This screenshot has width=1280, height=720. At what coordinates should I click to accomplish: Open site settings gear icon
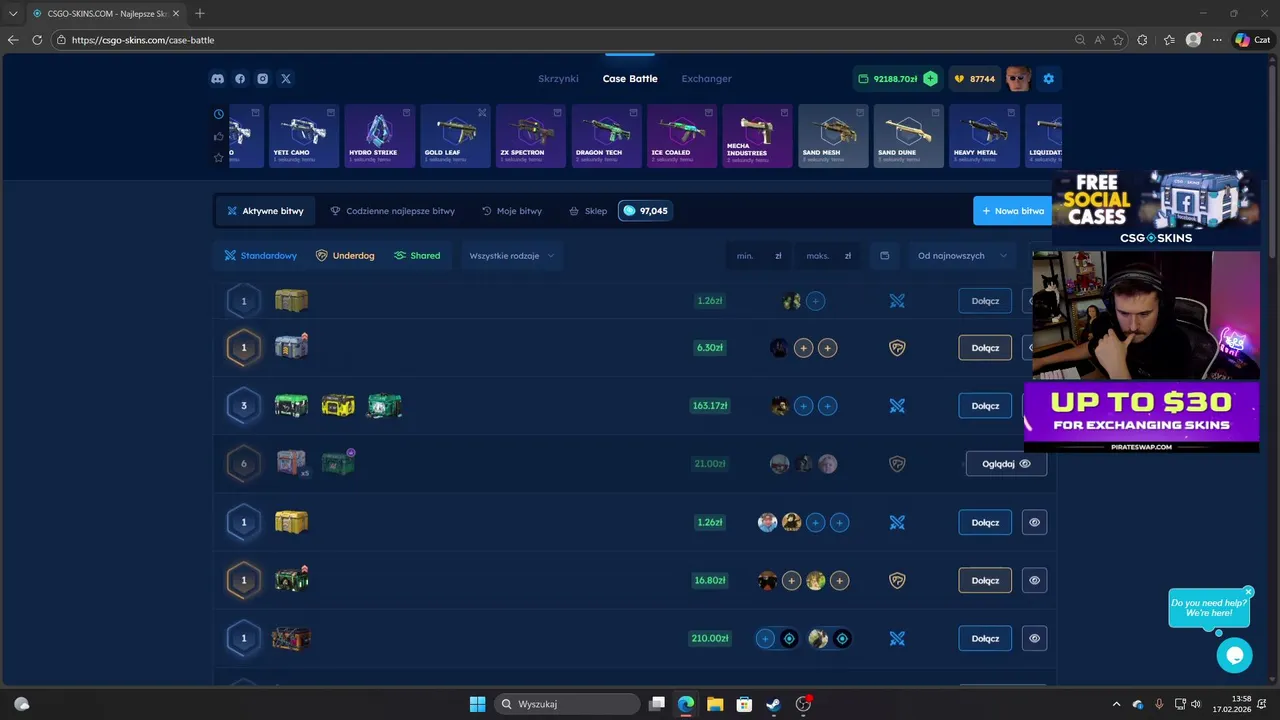[1048, 79]
